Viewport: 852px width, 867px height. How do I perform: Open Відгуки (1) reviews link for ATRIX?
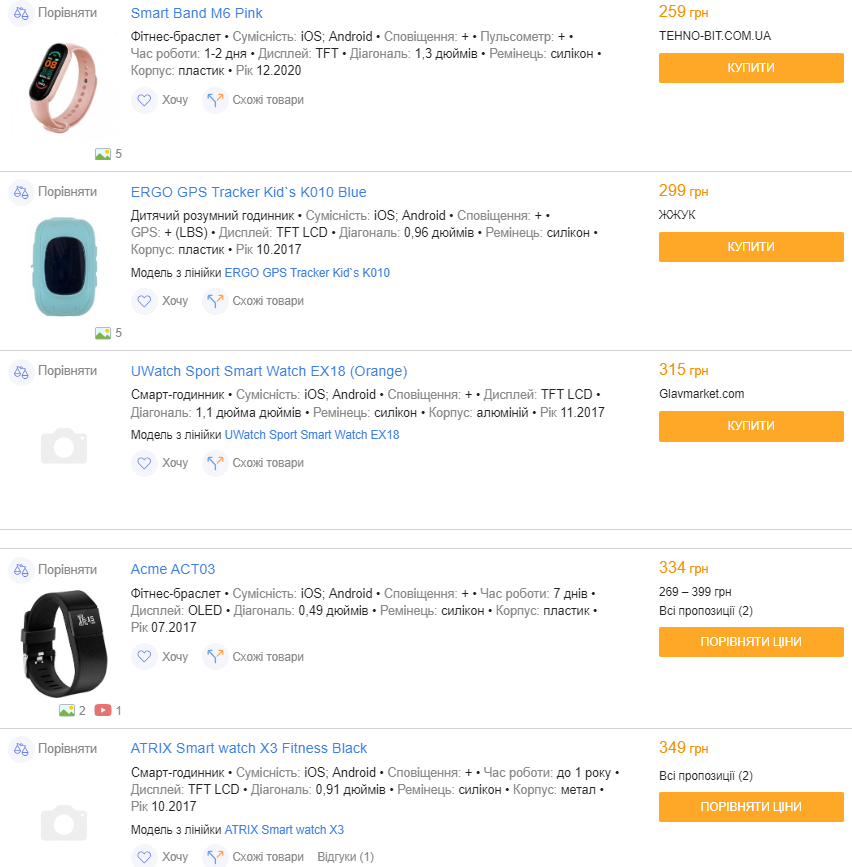[345, 857]
